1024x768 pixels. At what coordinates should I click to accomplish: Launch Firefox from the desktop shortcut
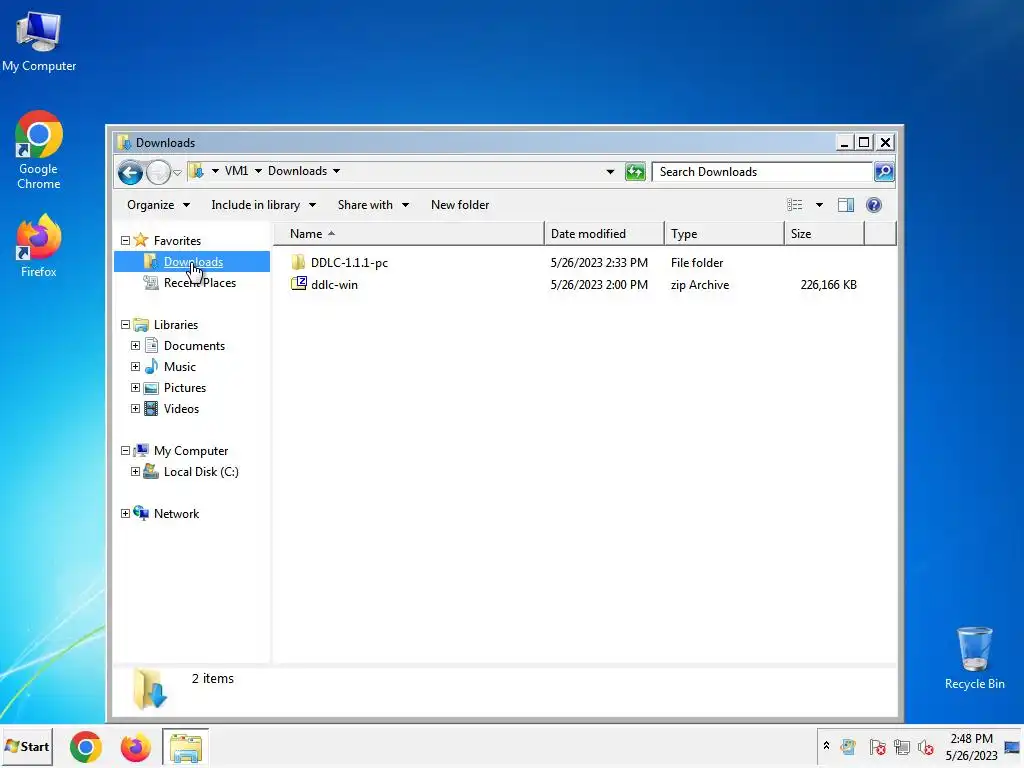(39, 246)
